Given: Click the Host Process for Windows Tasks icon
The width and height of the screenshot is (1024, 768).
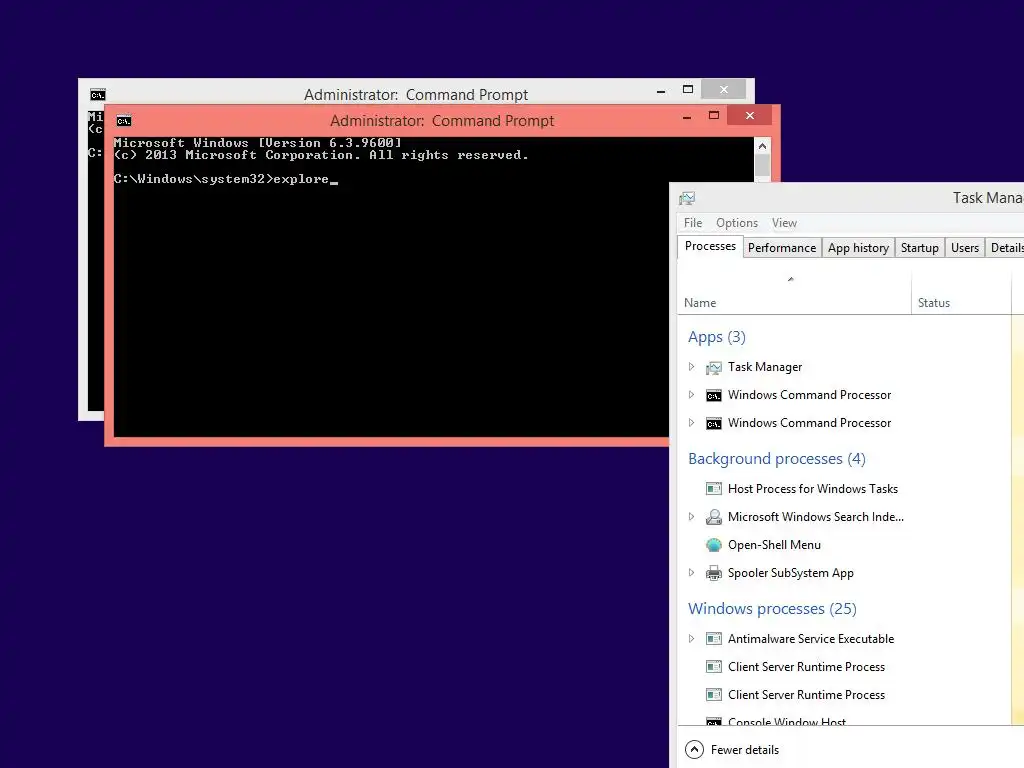Looking at the screenshot, I should (714, 488).
